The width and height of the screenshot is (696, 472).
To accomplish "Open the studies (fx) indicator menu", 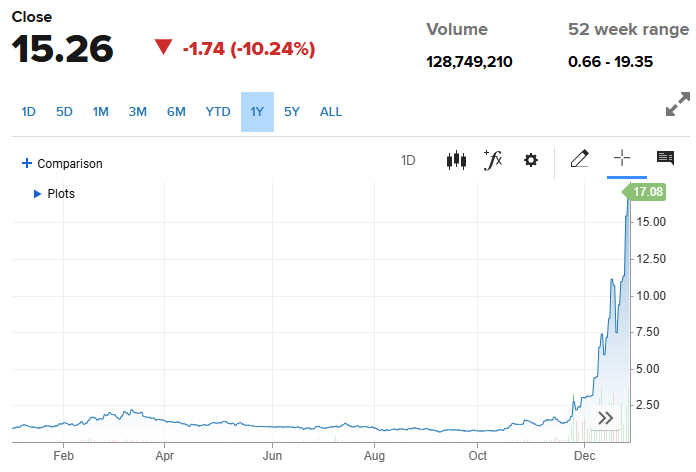I will (x=492, y=160).
